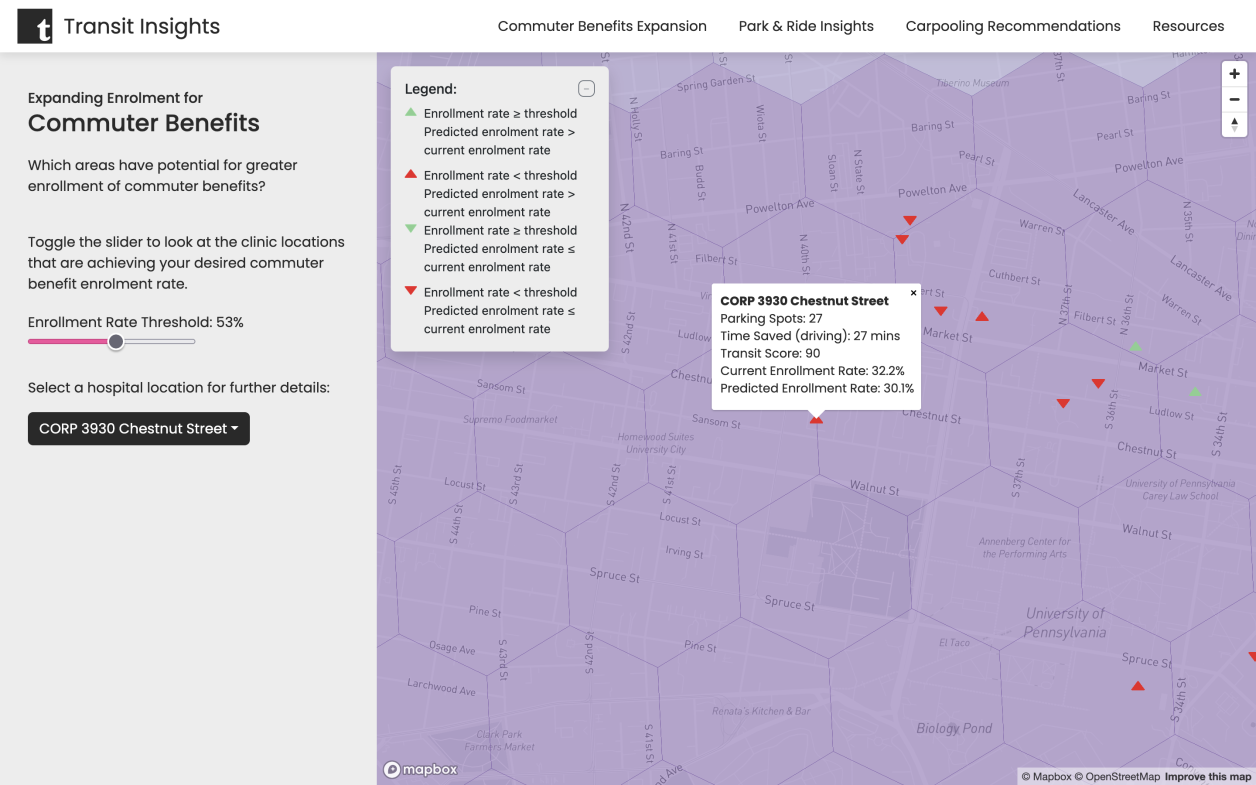
Task: Click the enrollment threshold slider handle
Action: [x=116, y=342]
